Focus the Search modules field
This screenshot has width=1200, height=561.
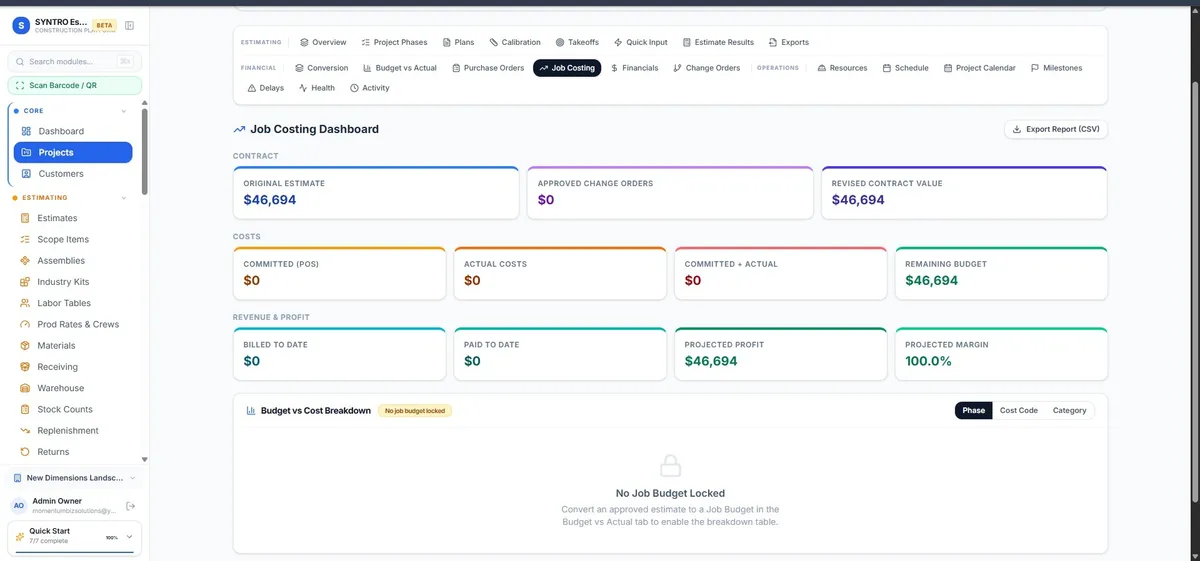75,61
